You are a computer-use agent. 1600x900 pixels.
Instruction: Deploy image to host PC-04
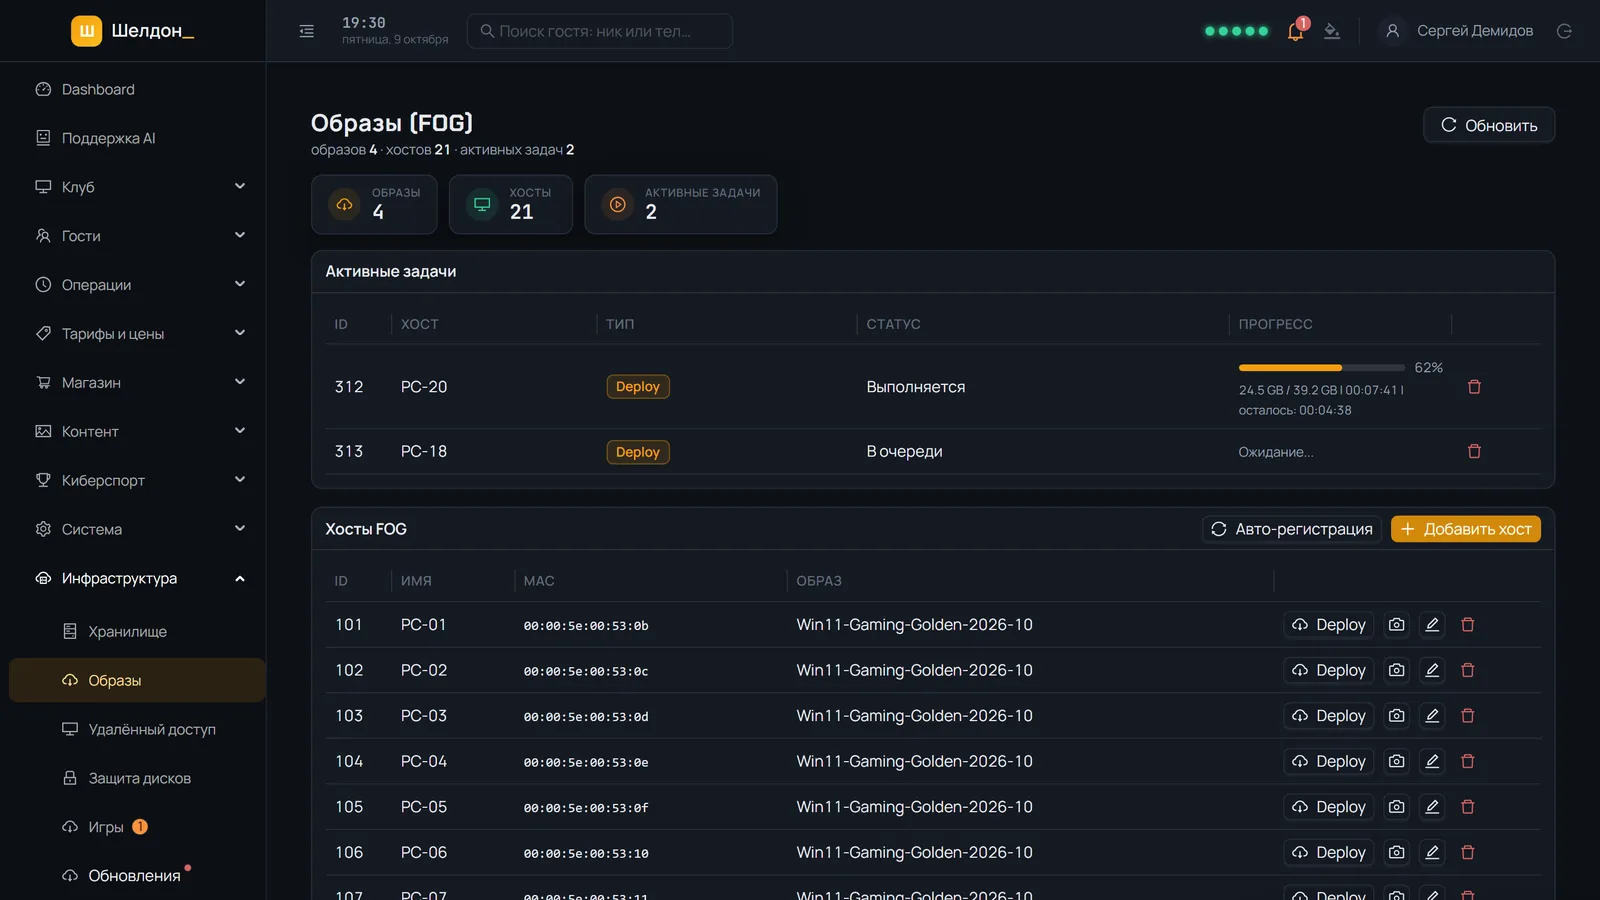[x=1328, y=762]
